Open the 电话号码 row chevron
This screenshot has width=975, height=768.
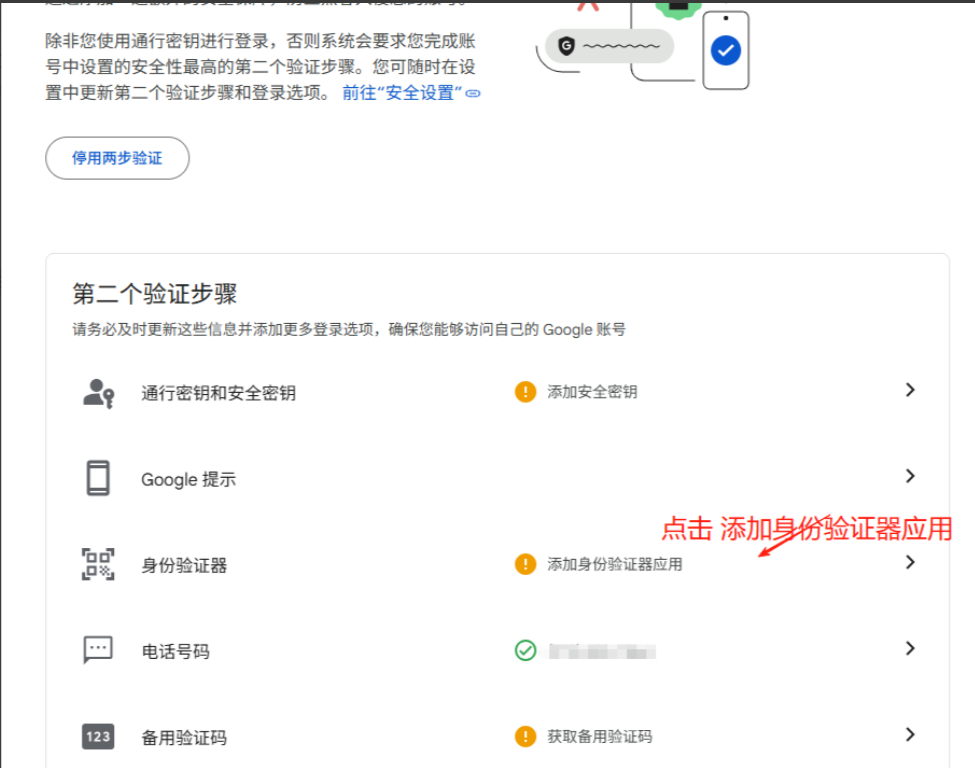(910, 649)
